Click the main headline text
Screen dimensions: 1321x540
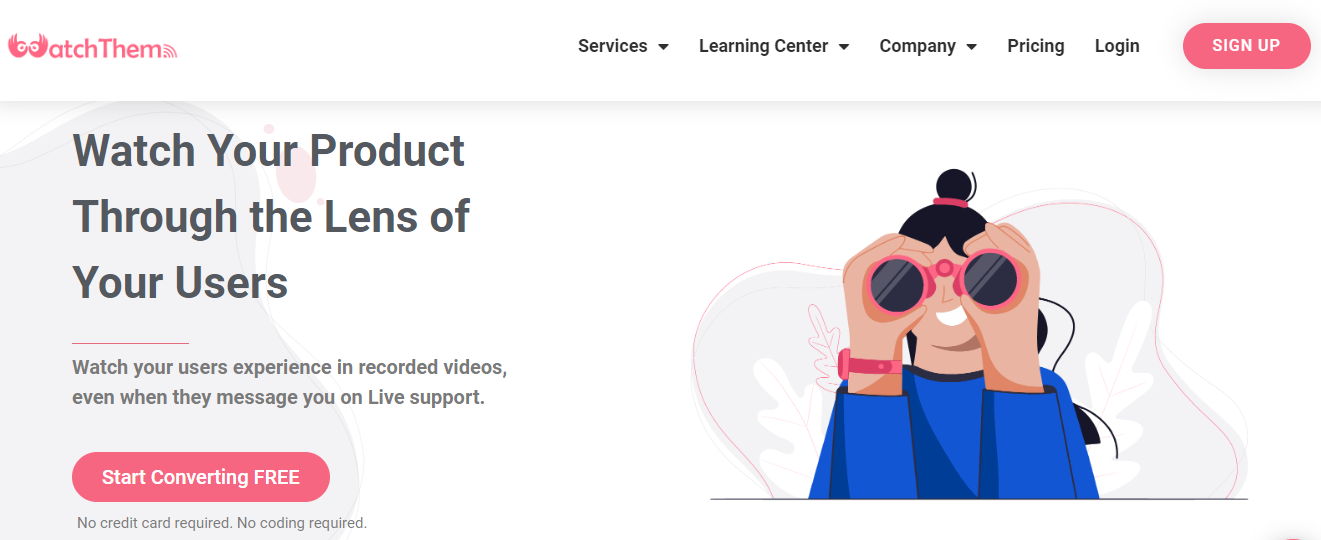271,217
